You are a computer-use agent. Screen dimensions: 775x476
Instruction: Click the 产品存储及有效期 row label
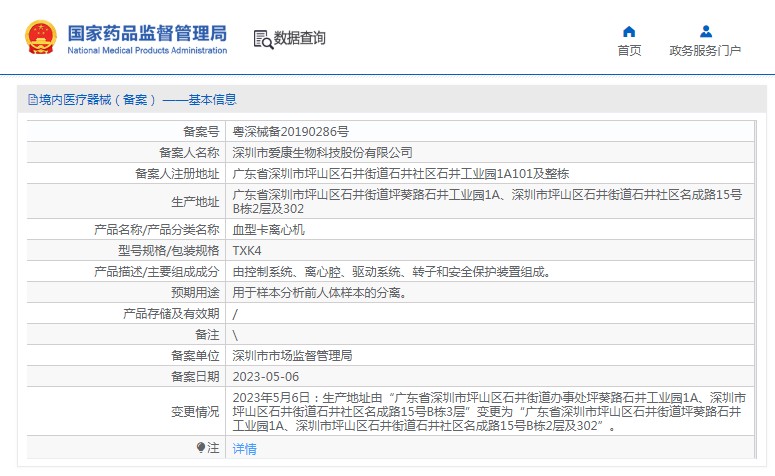[171, 314]
